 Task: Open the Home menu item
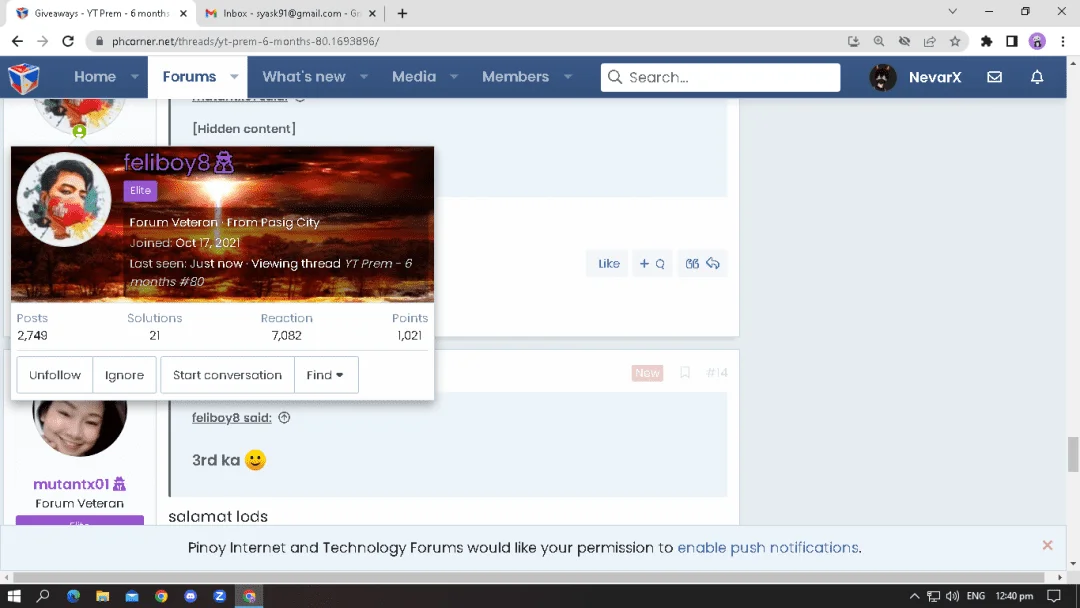(x=95, y=77)
